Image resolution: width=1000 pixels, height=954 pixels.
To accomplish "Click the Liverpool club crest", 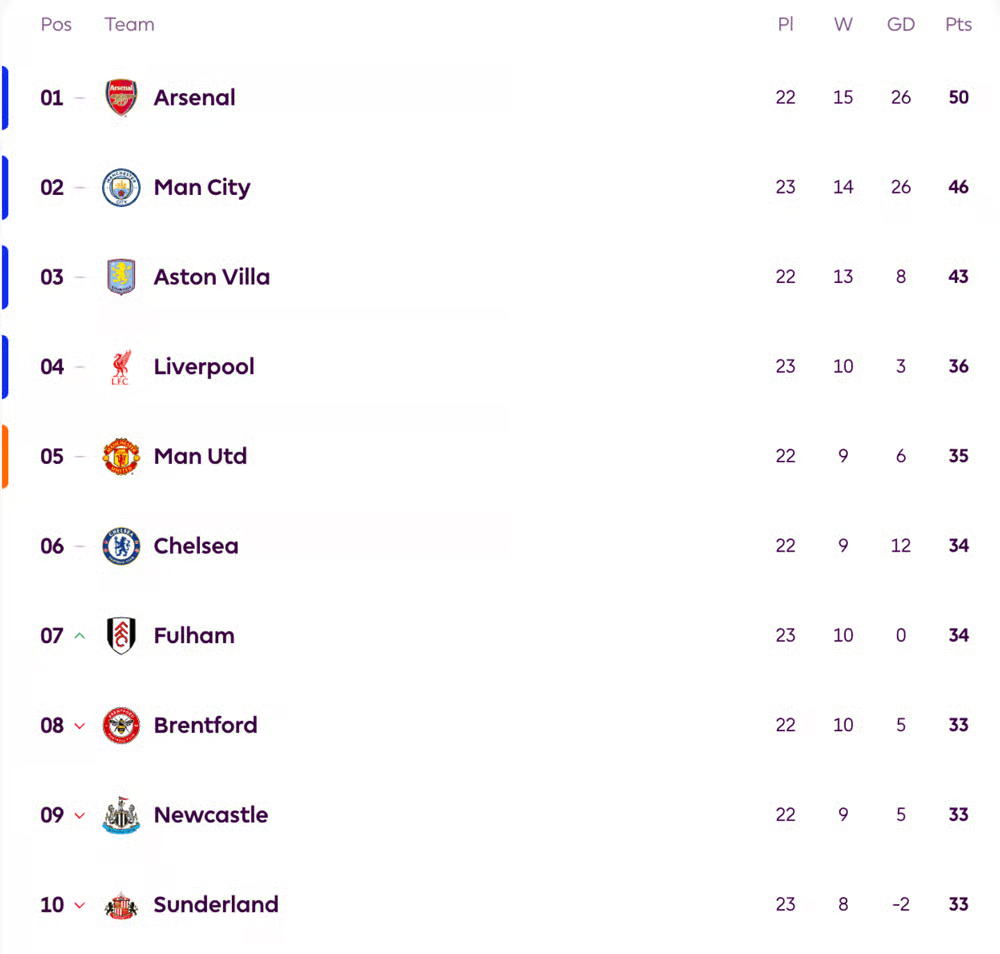I will click(x=120, y=366).
